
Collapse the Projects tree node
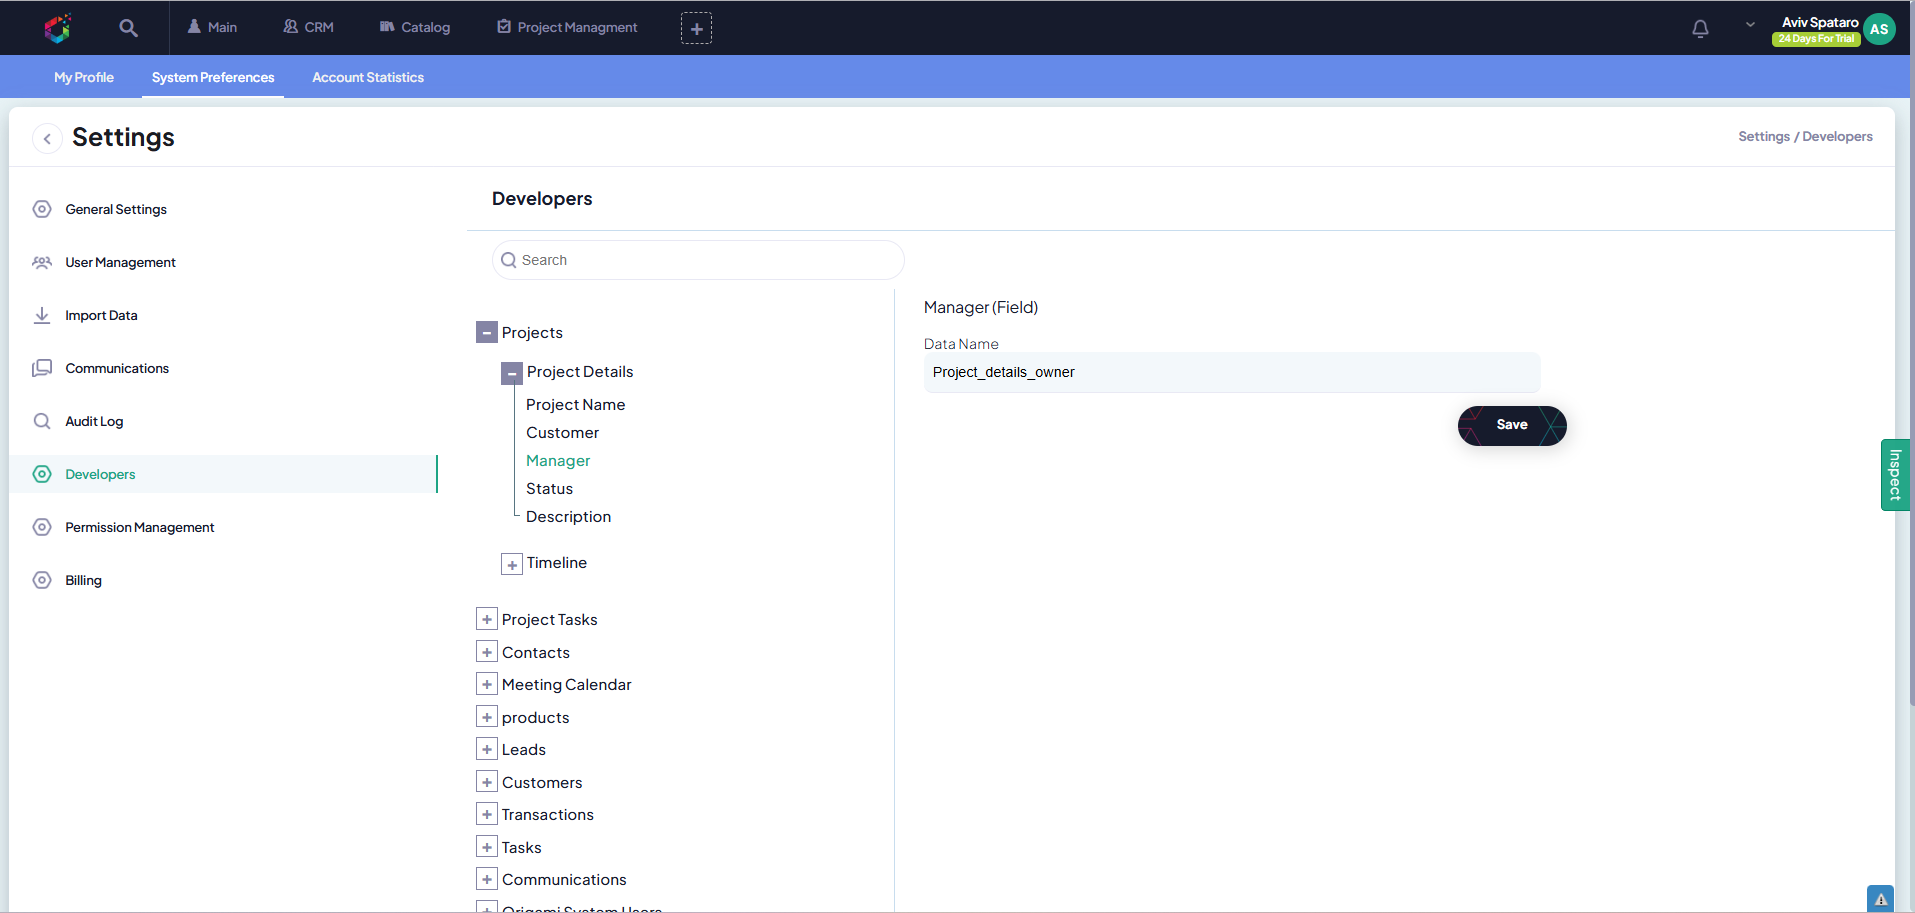tap(487, 333)
